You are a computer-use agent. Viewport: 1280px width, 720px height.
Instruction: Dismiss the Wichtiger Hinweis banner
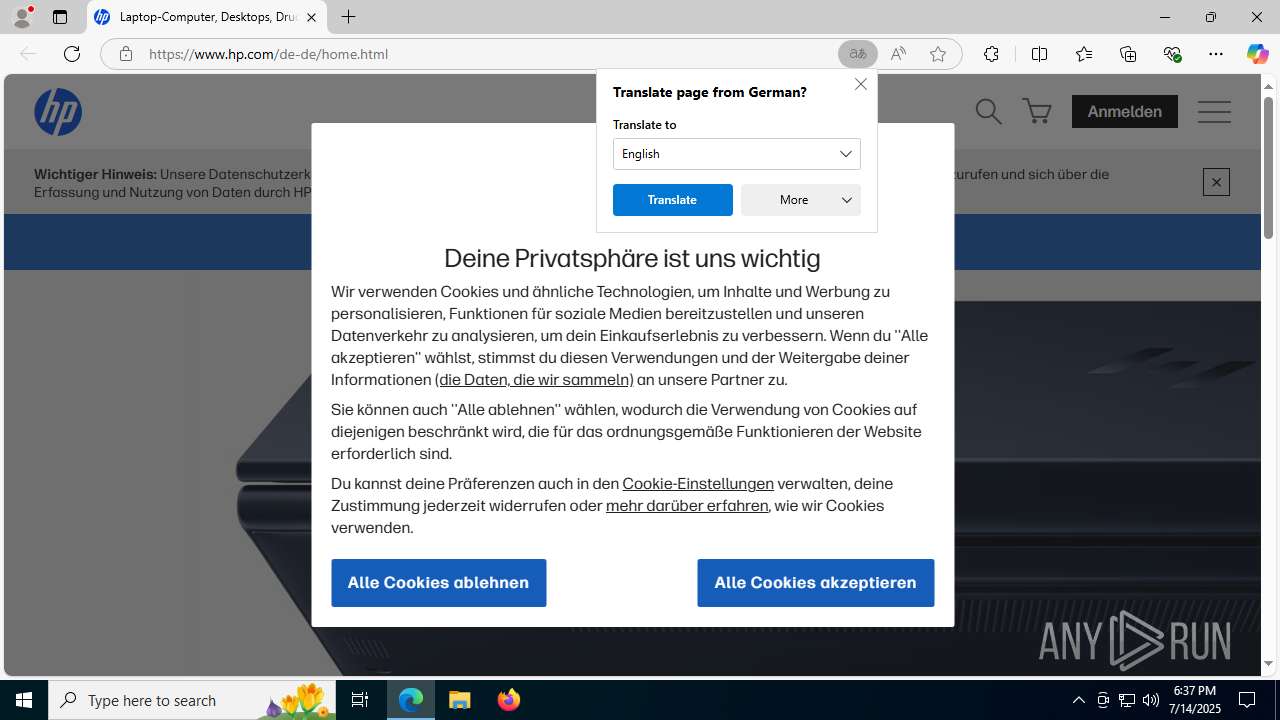pyautogui.click(x=1216, y=182)
